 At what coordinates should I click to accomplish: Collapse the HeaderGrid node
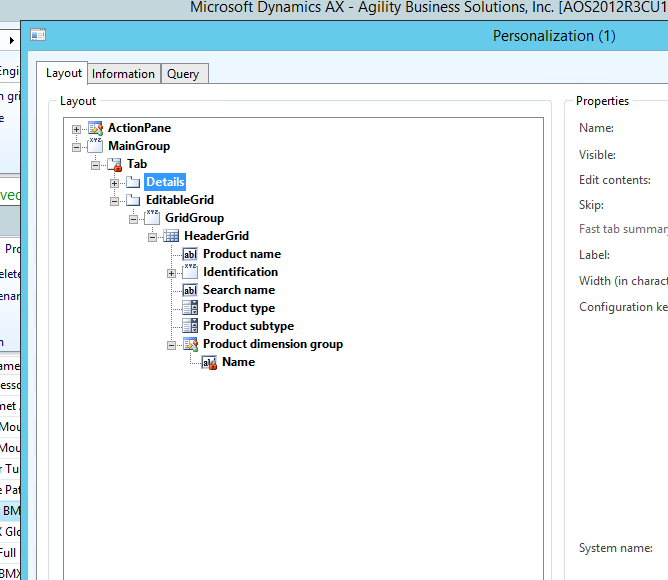152,237
